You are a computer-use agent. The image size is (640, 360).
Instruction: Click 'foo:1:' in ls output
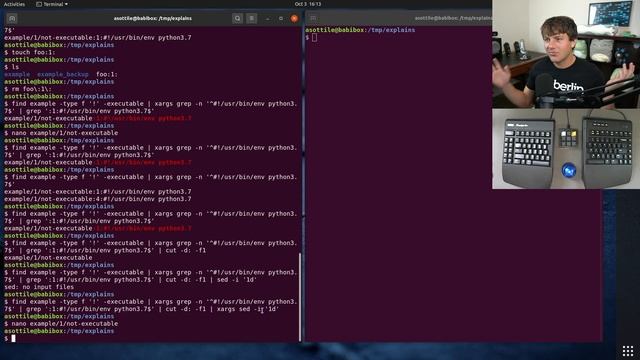coord(107,74)
